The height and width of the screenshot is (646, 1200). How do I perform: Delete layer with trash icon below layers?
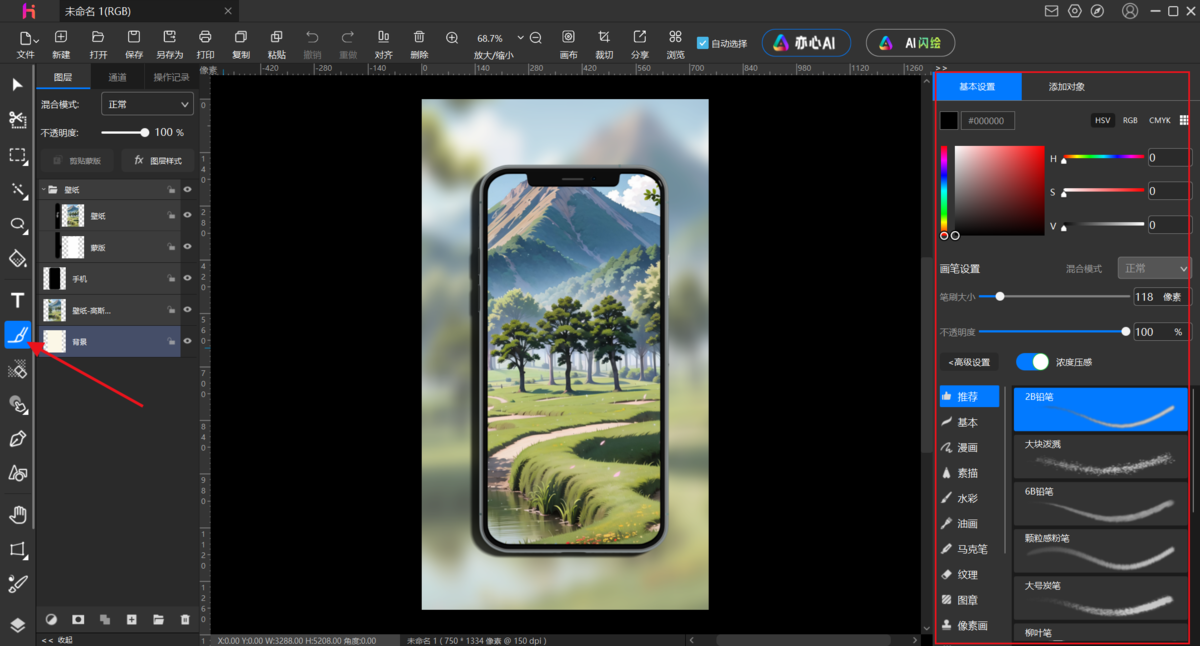click(x=185, y=620)
